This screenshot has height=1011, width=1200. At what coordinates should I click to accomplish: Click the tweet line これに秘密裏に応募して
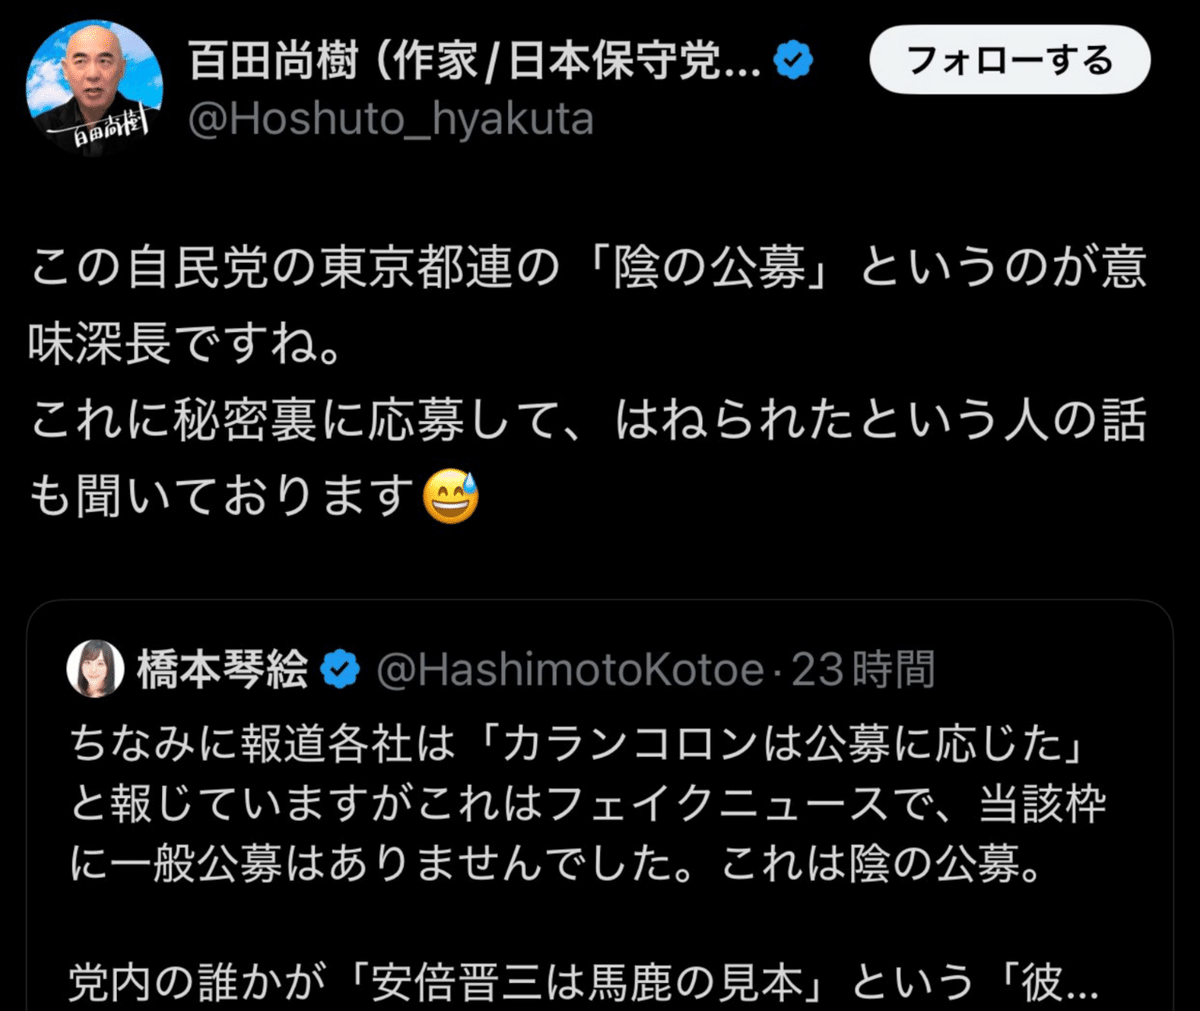pos(588,420)
